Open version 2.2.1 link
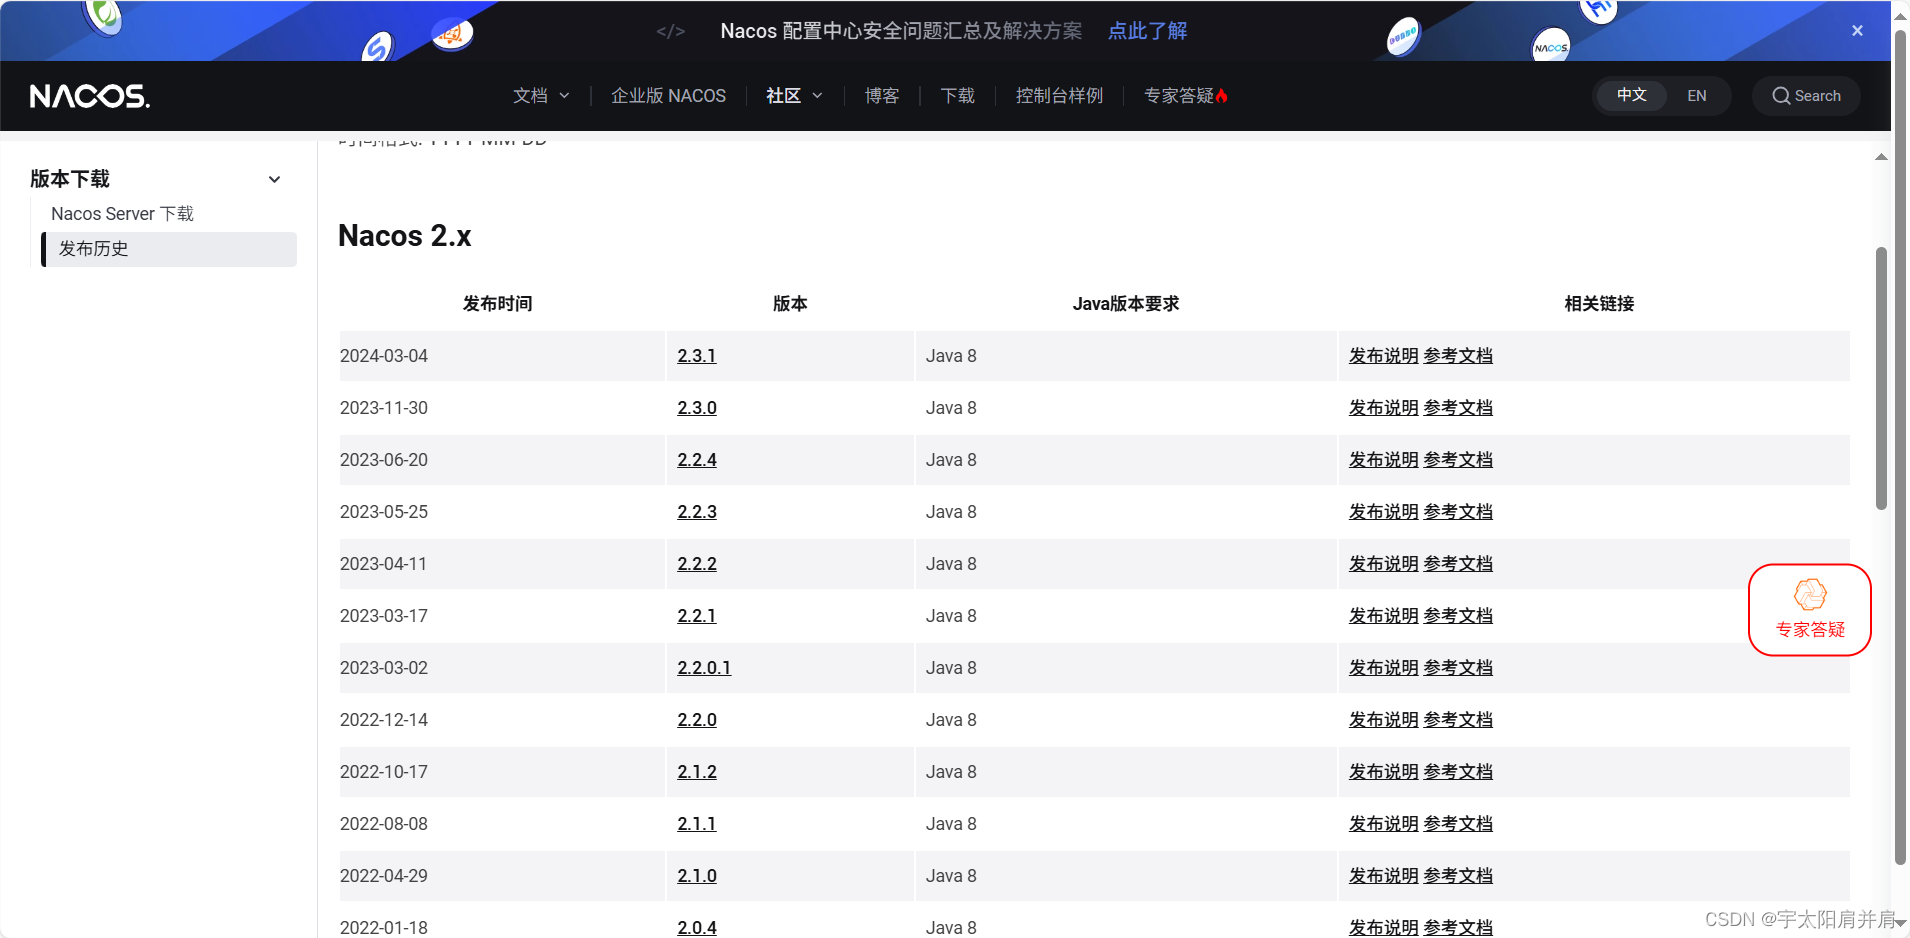 (696, 616)
